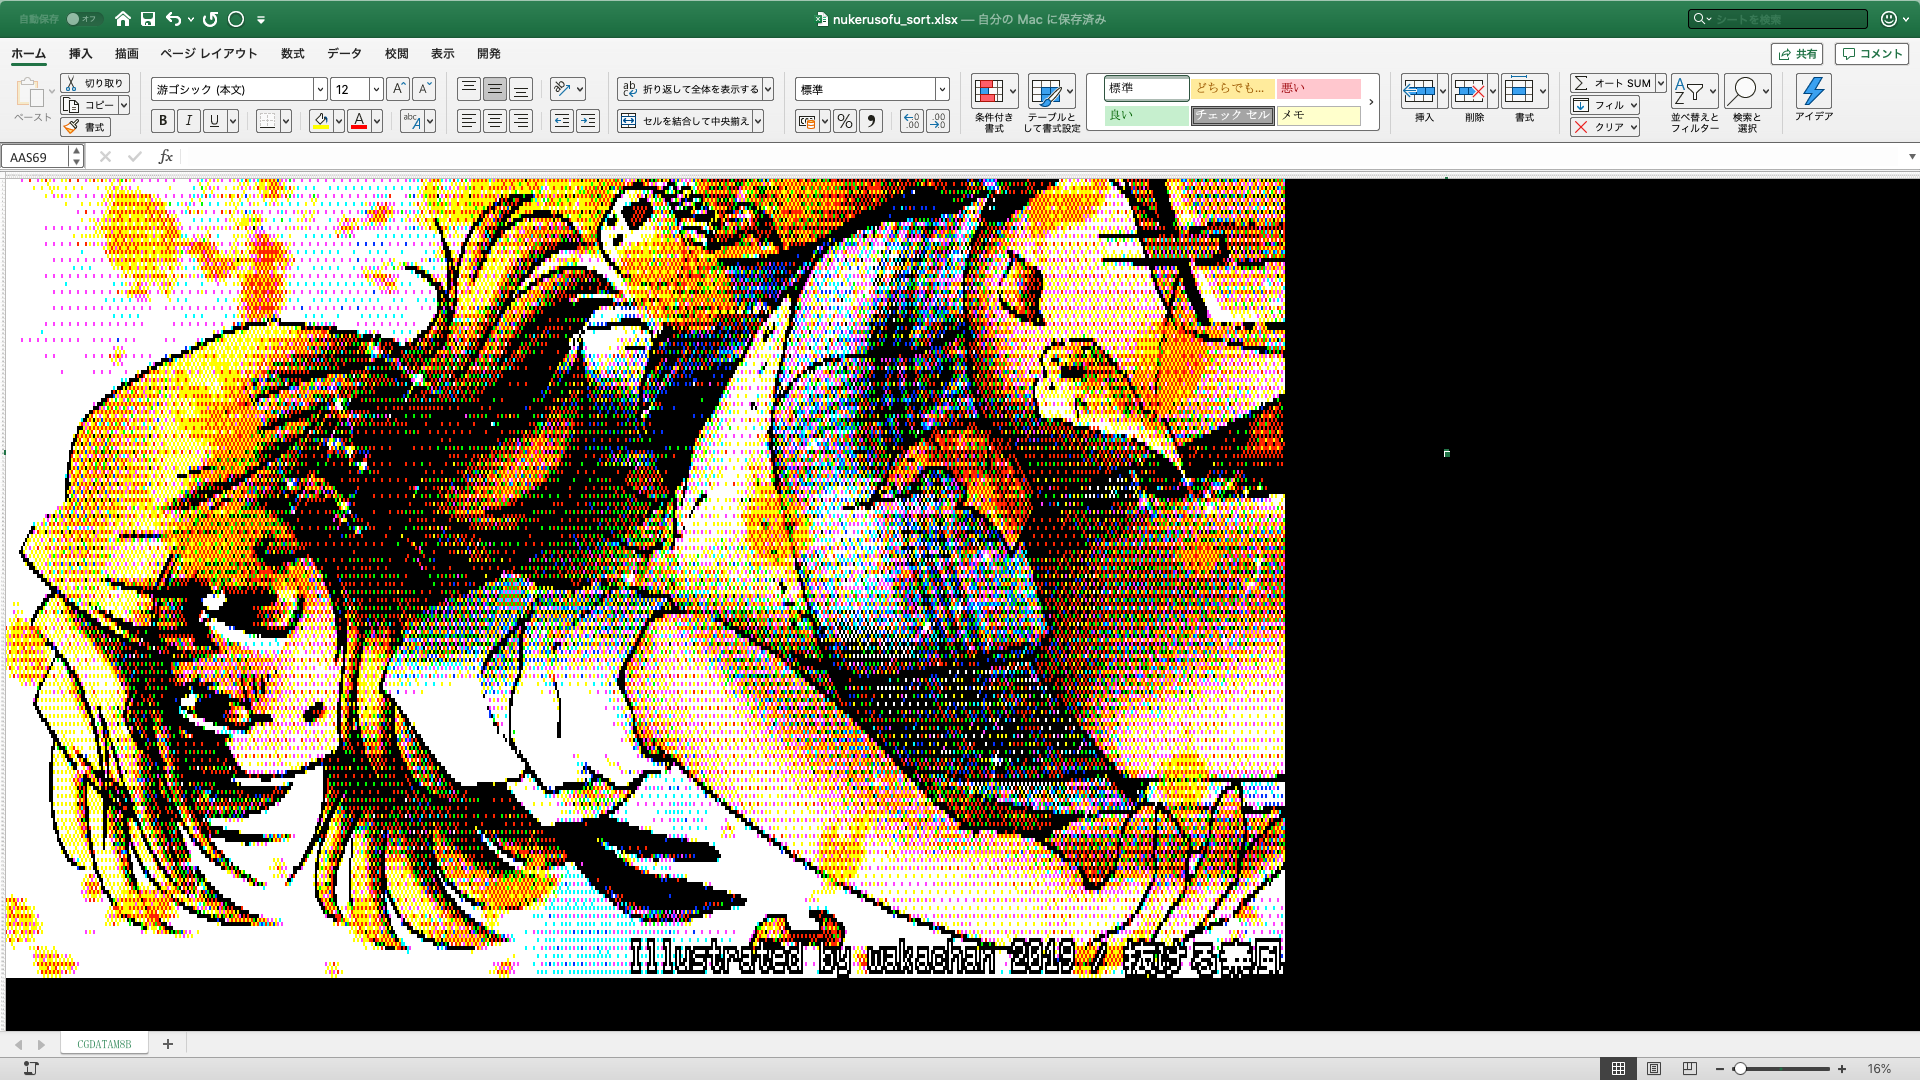Click the Redo arrow icon
Image resolution: width=1920 pixels, height=1080 pixels.
coord(210,19)
